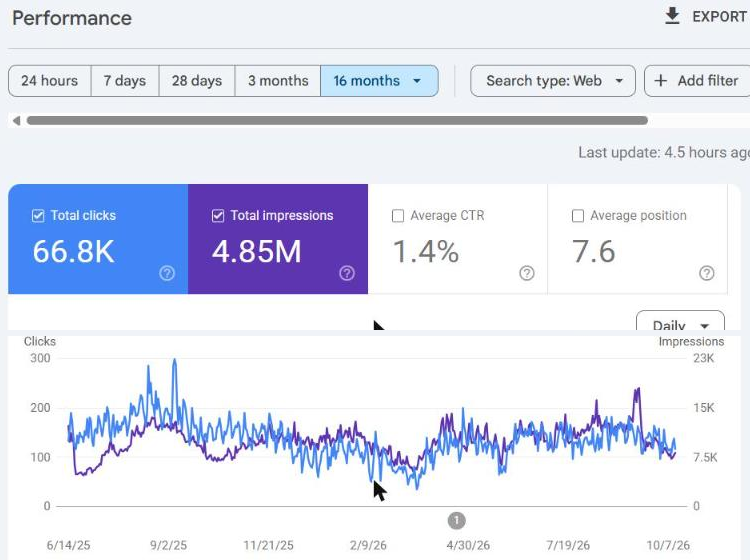Click the 6/14/25 axis date label
The height and width of the screenshot is (560, 750).
point(68,545)
